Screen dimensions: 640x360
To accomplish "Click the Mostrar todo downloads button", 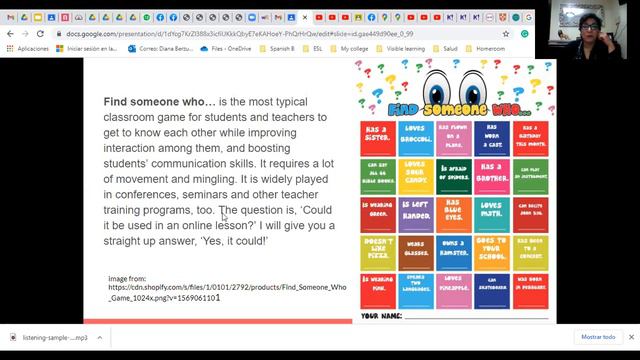I will 598,337.
